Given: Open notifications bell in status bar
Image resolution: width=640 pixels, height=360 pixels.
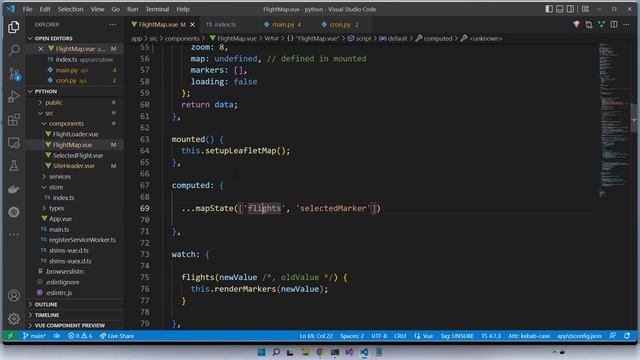Looking at the screenshot, I should (627, 336).
